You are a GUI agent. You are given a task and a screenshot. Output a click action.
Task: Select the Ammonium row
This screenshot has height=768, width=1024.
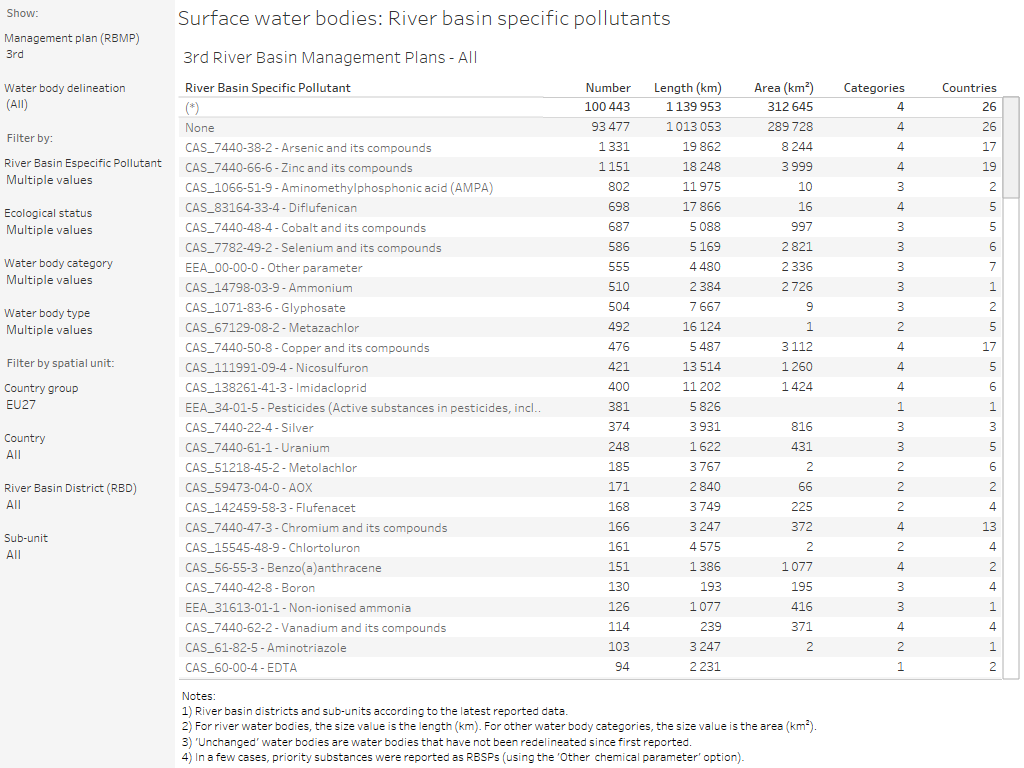590,287
